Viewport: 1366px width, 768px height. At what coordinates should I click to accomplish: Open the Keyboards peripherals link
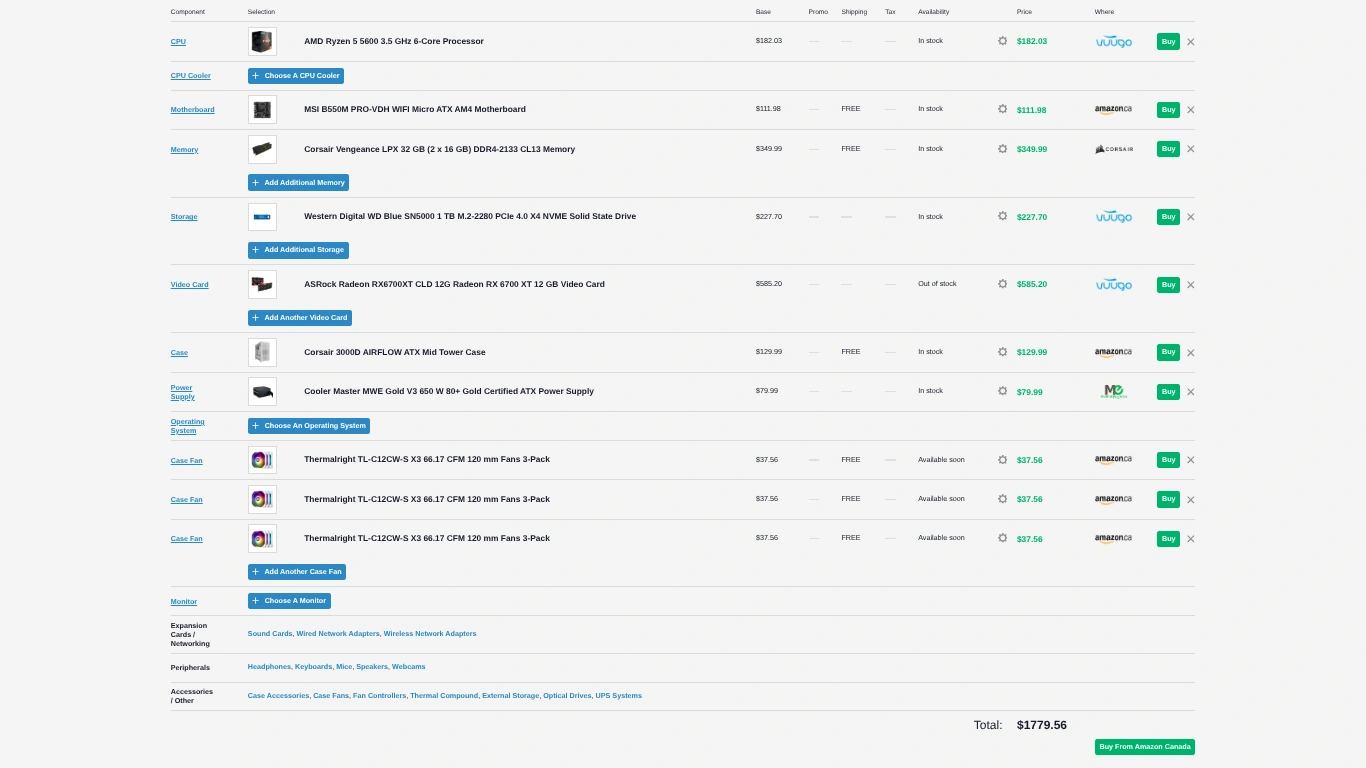coord(312,667)
